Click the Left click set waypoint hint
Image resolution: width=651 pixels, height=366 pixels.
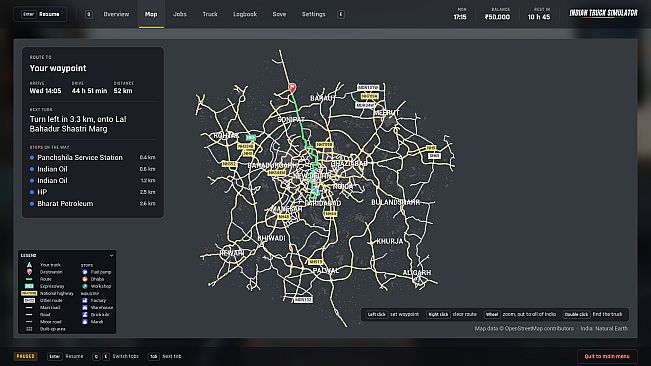[x=393, y=314]
